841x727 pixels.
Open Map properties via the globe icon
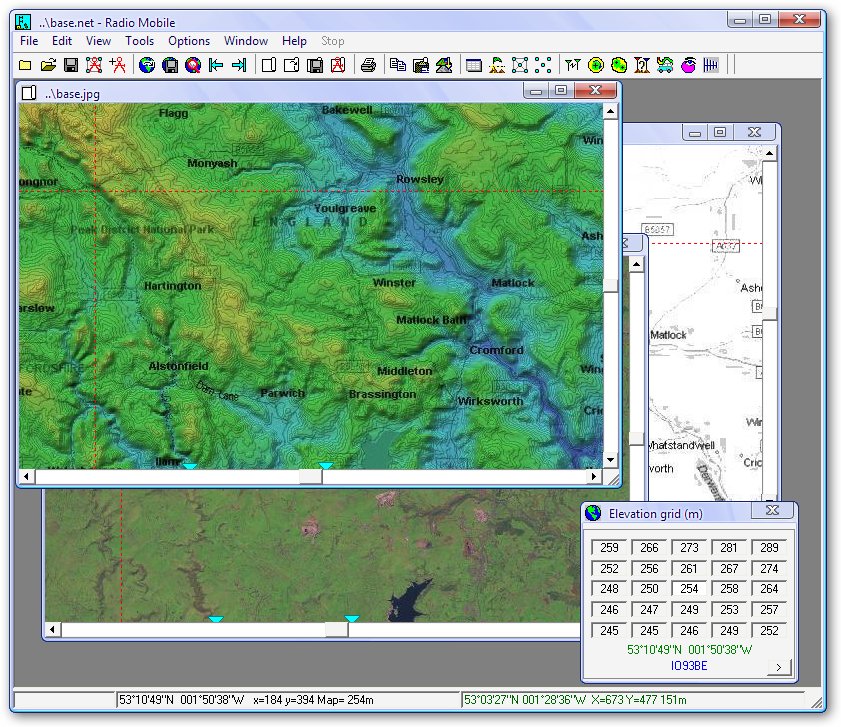pos(147,66)
